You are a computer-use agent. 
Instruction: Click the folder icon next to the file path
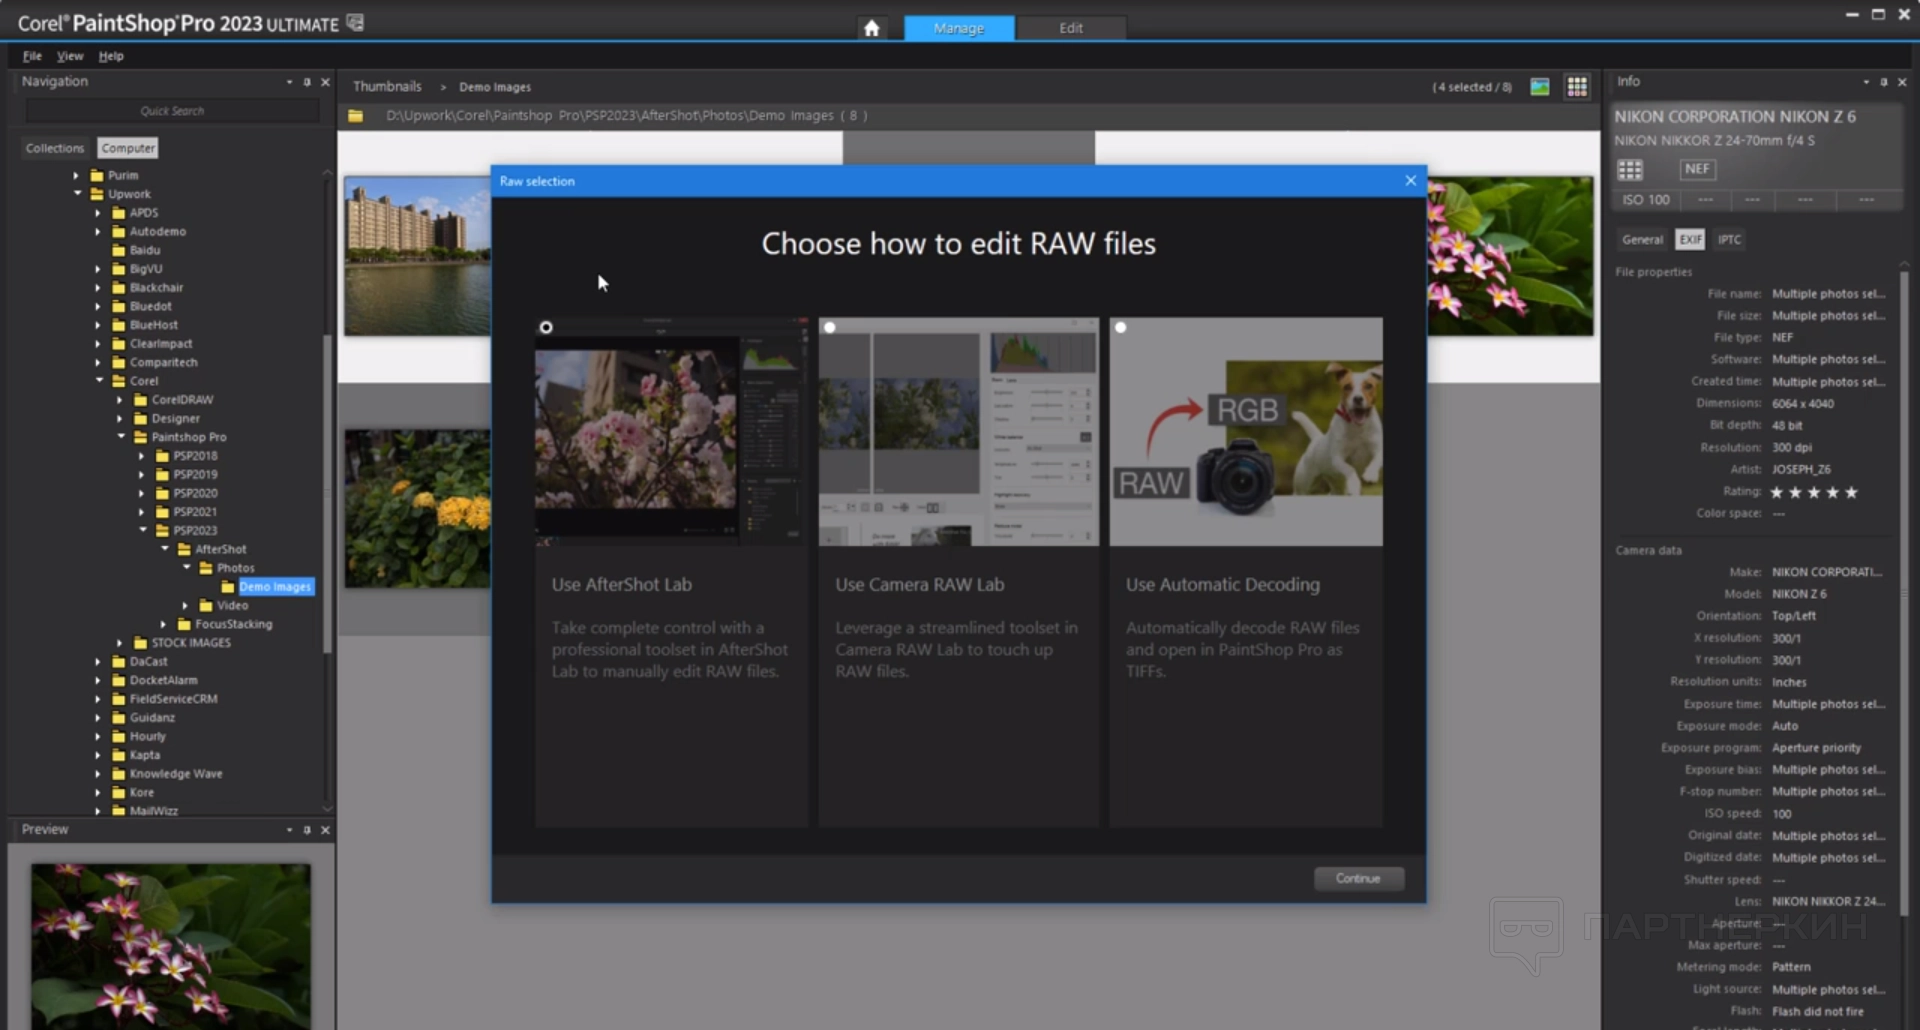[355, 116]
